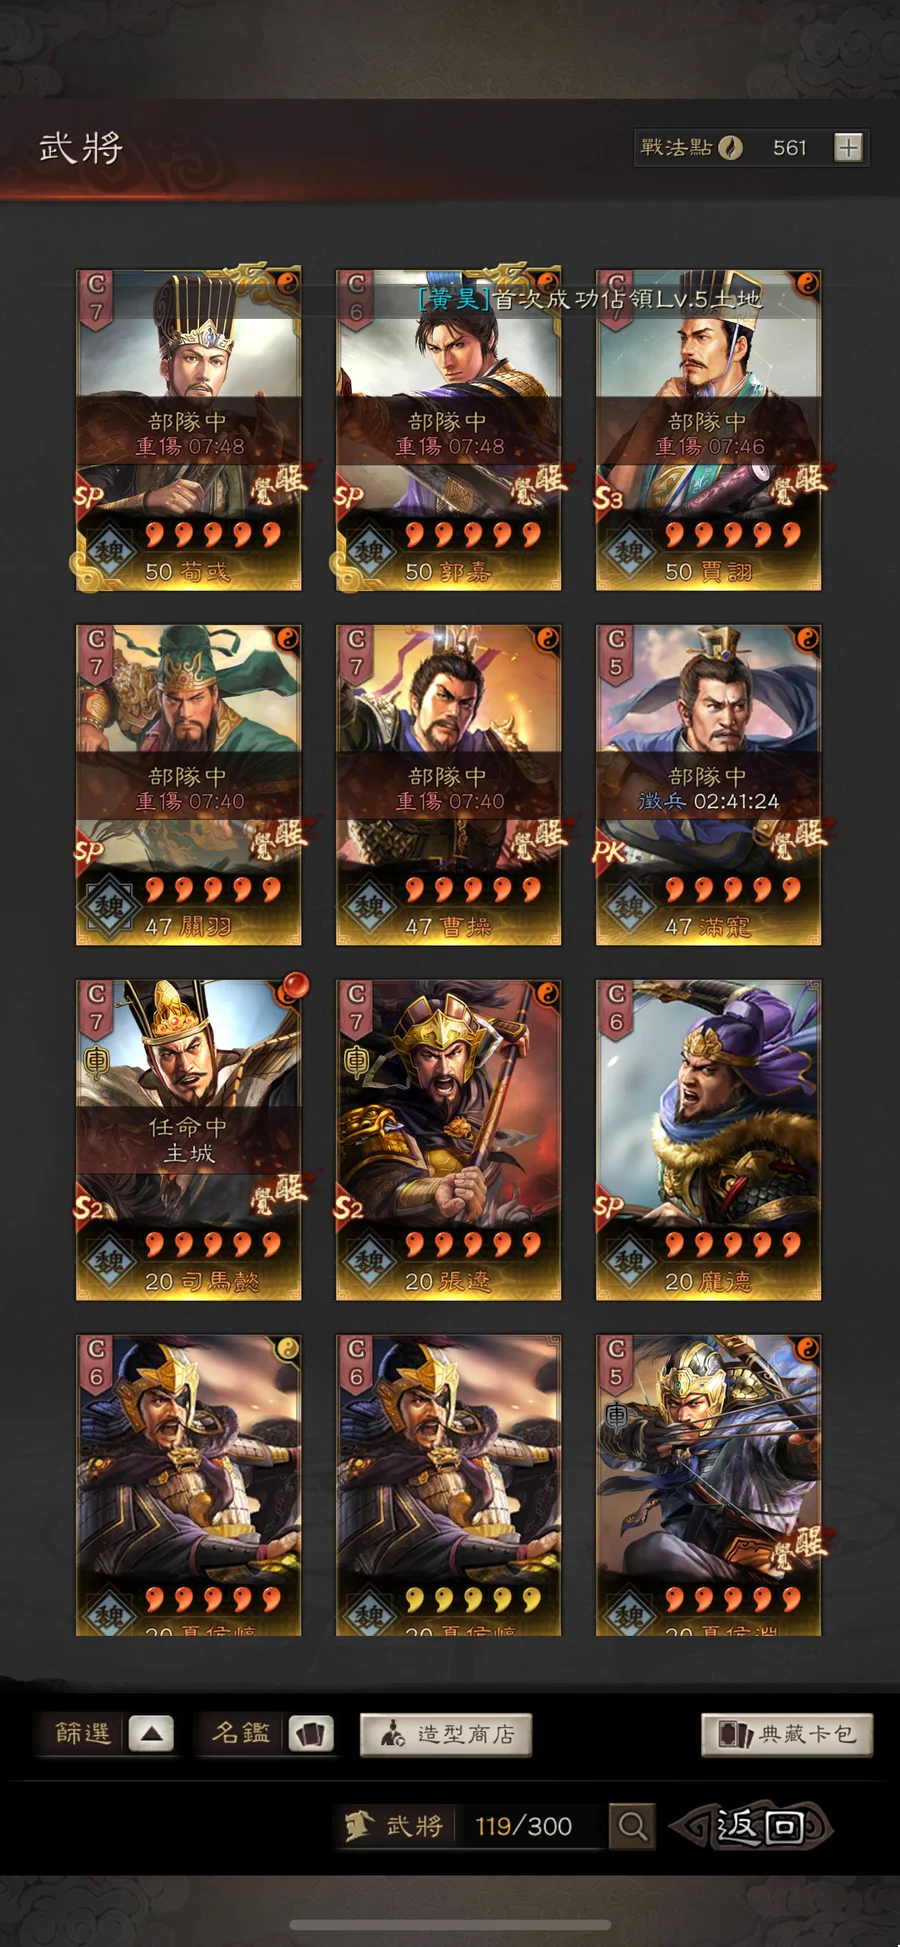Click the 名鑑 card deck icon
The height and width of the screenshot is (1947, 900).
coord(311,1733)
